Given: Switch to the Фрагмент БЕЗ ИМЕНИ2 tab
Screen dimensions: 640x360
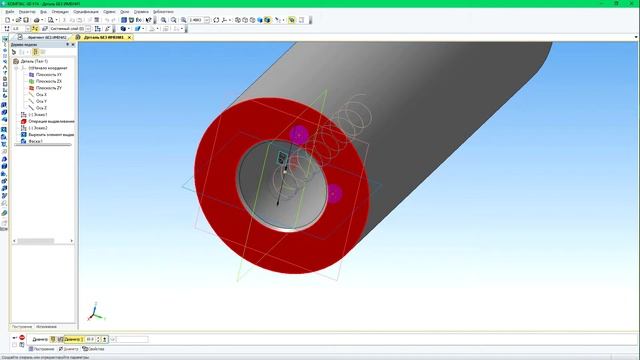Looking at the screenshot, I should pyautogui.click(x=44, y=37).
